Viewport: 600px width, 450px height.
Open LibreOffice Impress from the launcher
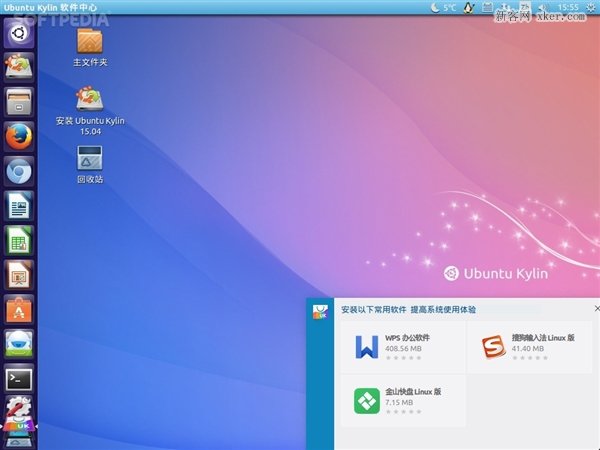click(x=18, y=274)
